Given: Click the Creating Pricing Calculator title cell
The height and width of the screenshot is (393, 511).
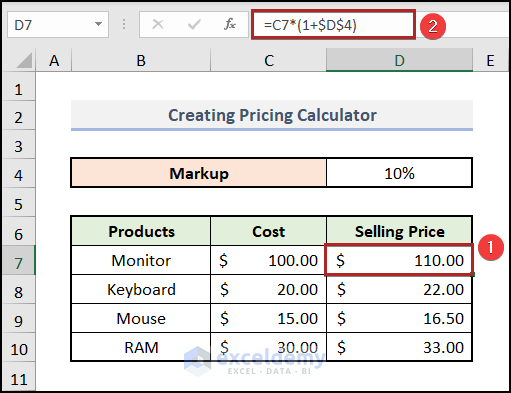Looking at the screenshot, I should (x=272, y=115).
